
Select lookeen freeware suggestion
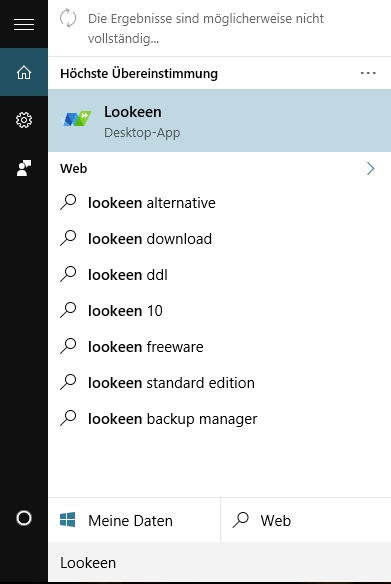(x=220, y=347)
